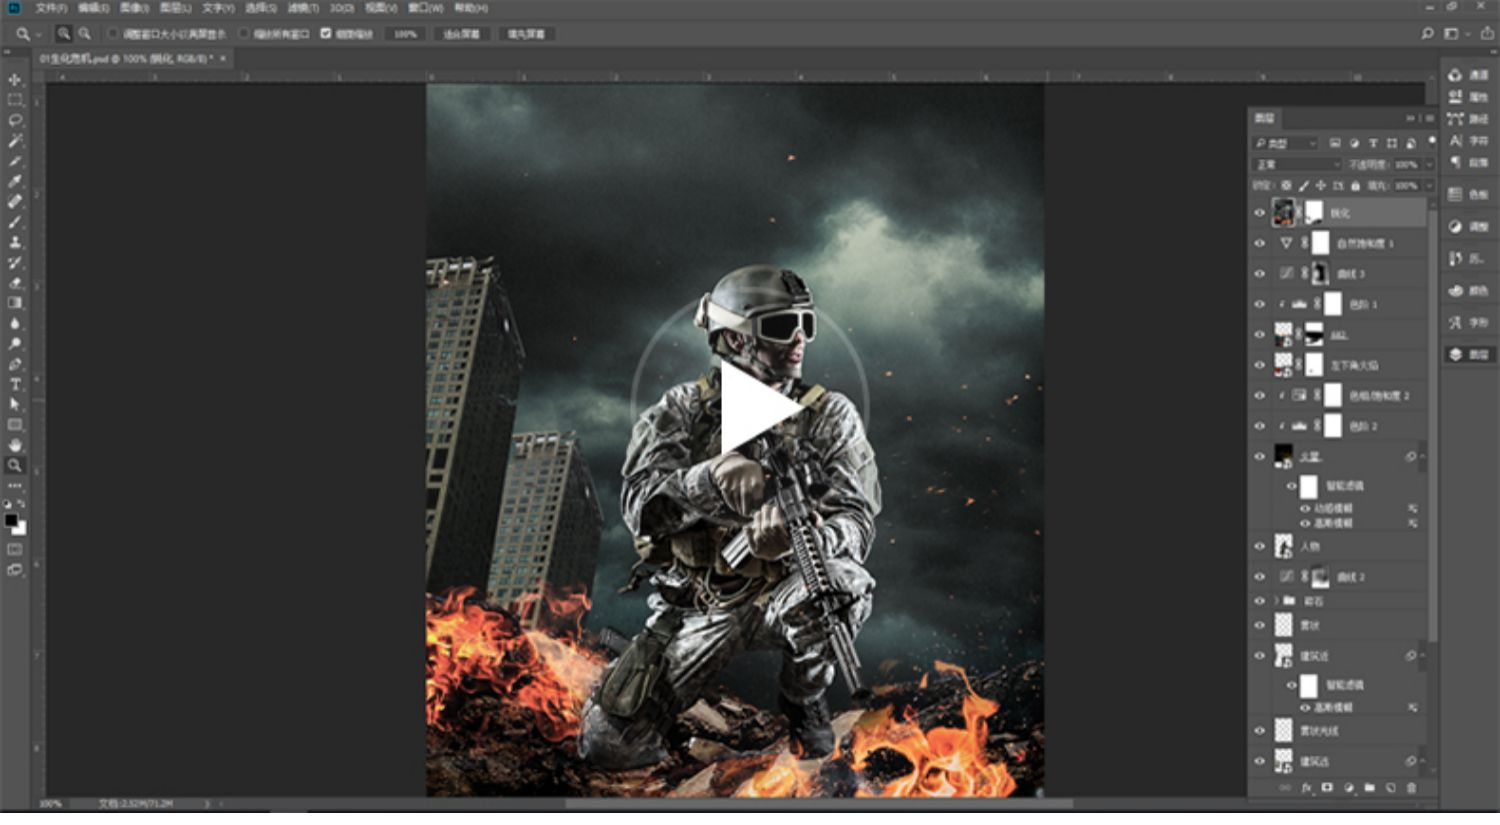Image resolution: width=1500 pixels, height=825 pixels.
Task: Open the 窗口(W) menu
Action: pos(425,8)
